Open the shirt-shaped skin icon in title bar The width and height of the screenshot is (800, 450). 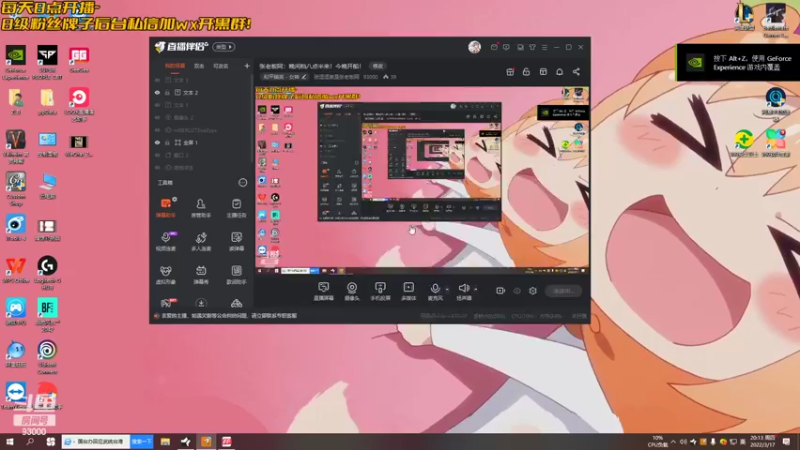(x=532, y=47)
